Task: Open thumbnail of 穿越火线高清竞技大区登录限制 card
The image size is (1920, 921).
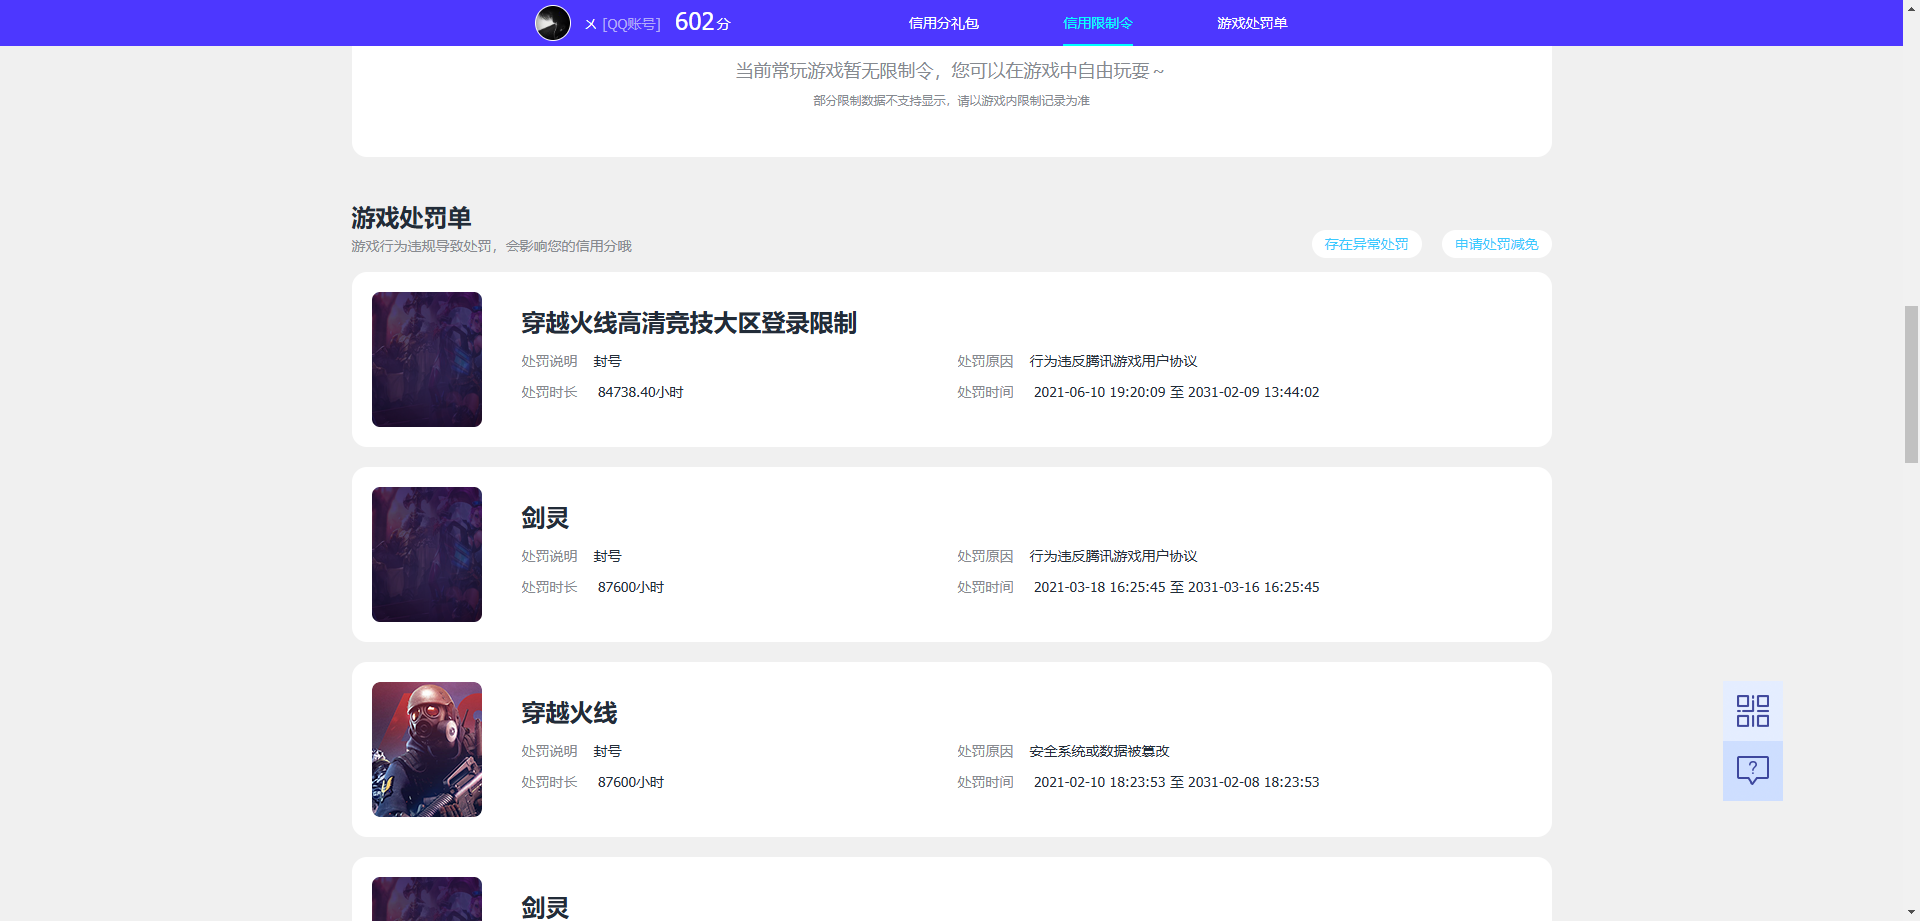Action: coord(427,359)
